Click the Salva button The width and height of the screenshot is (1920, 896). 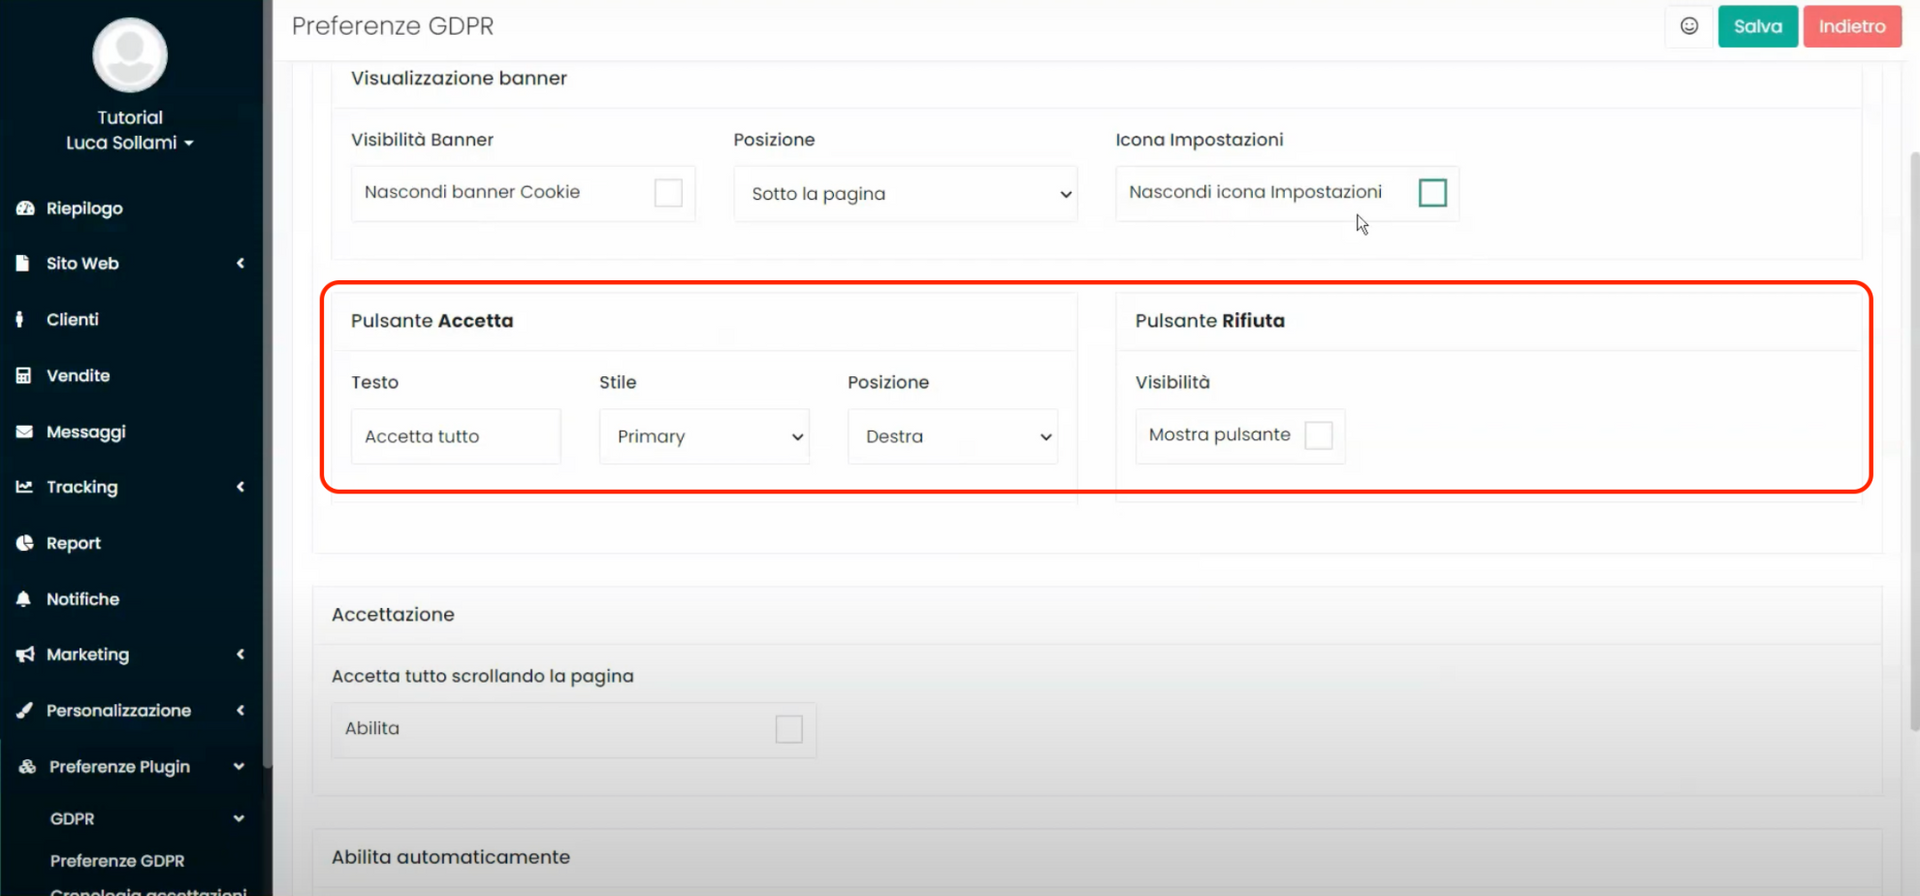pyautogui.click(x=1758, y=26)
